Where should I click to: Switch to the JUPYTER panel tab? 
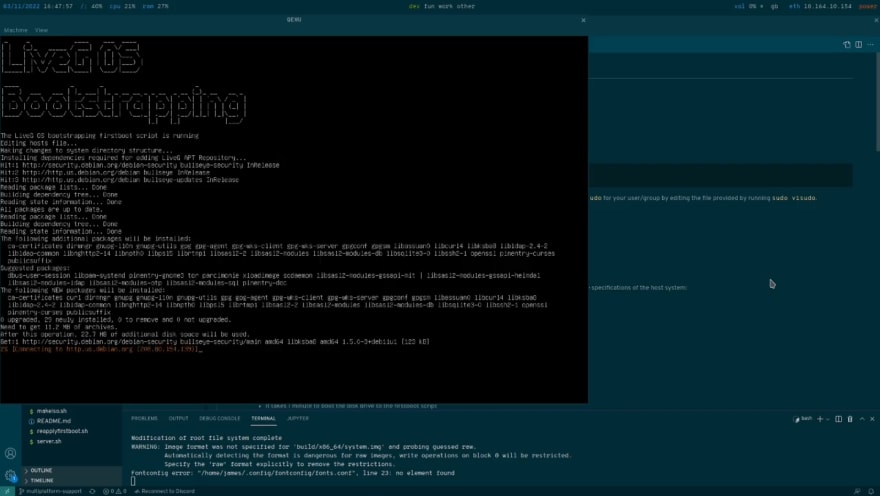click(298, 419)
